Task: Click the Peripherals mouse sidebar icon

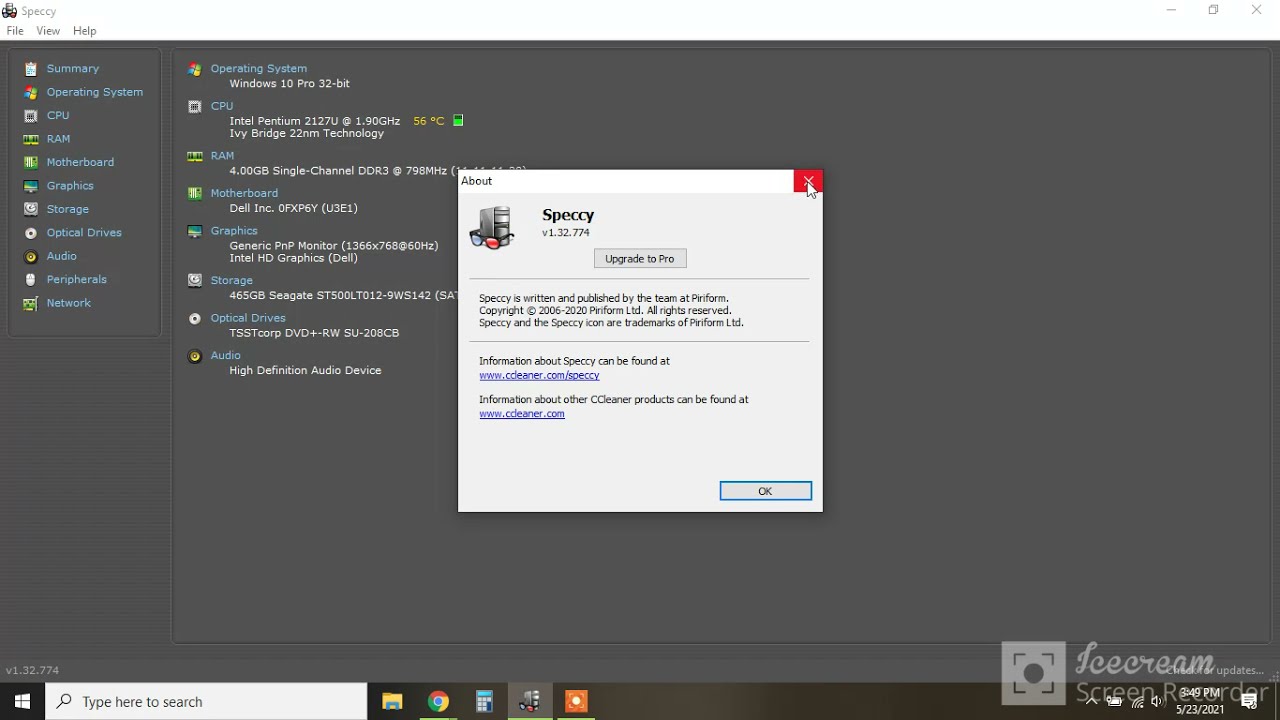Action: [x=31, y=280]
